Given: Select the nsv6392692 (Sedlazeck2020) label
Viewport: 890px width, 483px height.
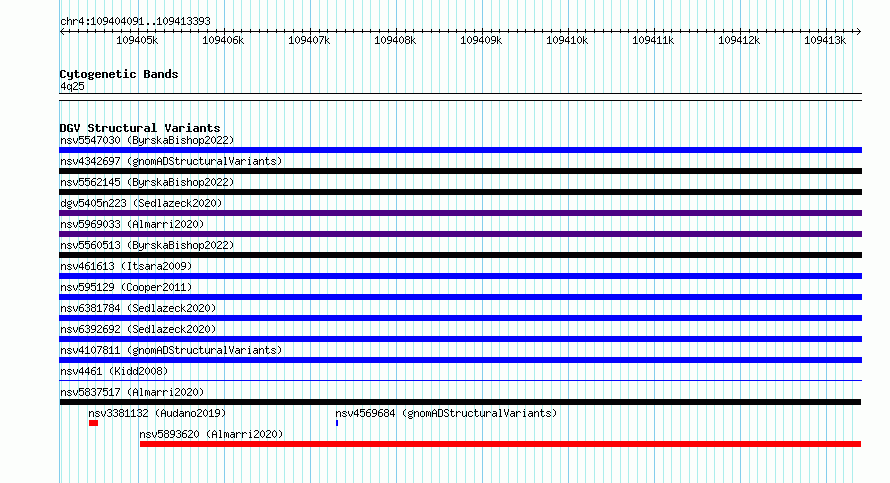Looking at the screenshot, I should 138,329.
